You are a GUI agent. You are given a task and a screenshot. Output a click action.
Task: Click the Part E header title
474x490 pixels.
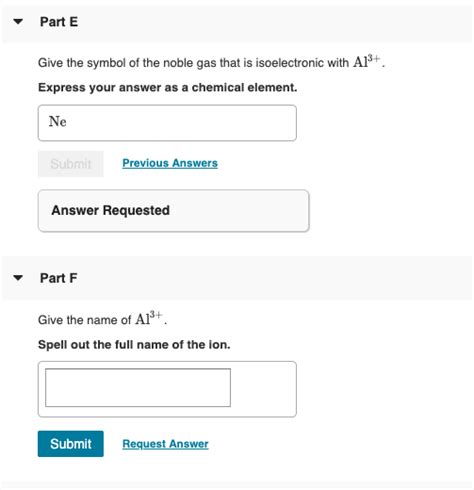tap(59, 22)
